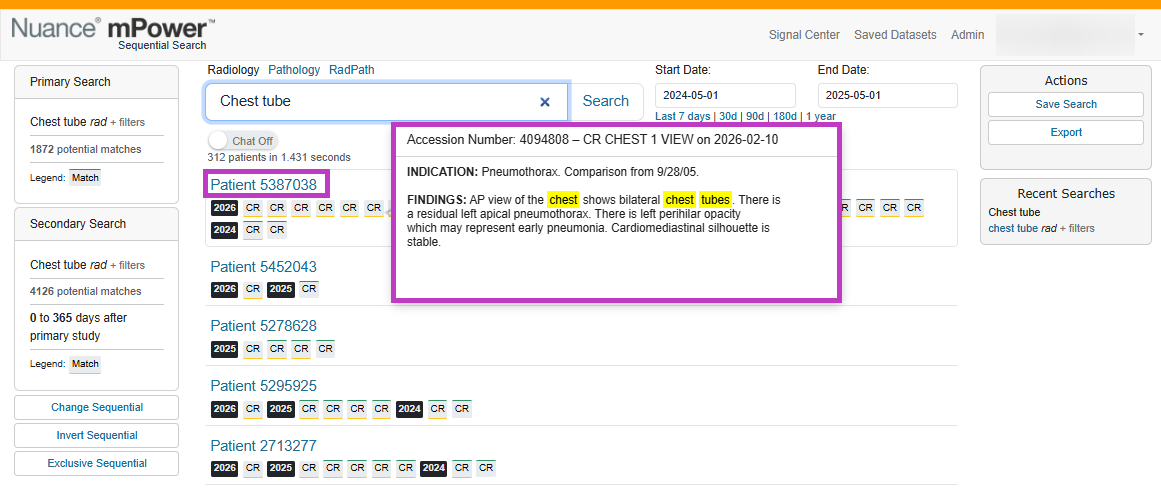Click the Match legend badge in Secondary Search

pos(85,364)
